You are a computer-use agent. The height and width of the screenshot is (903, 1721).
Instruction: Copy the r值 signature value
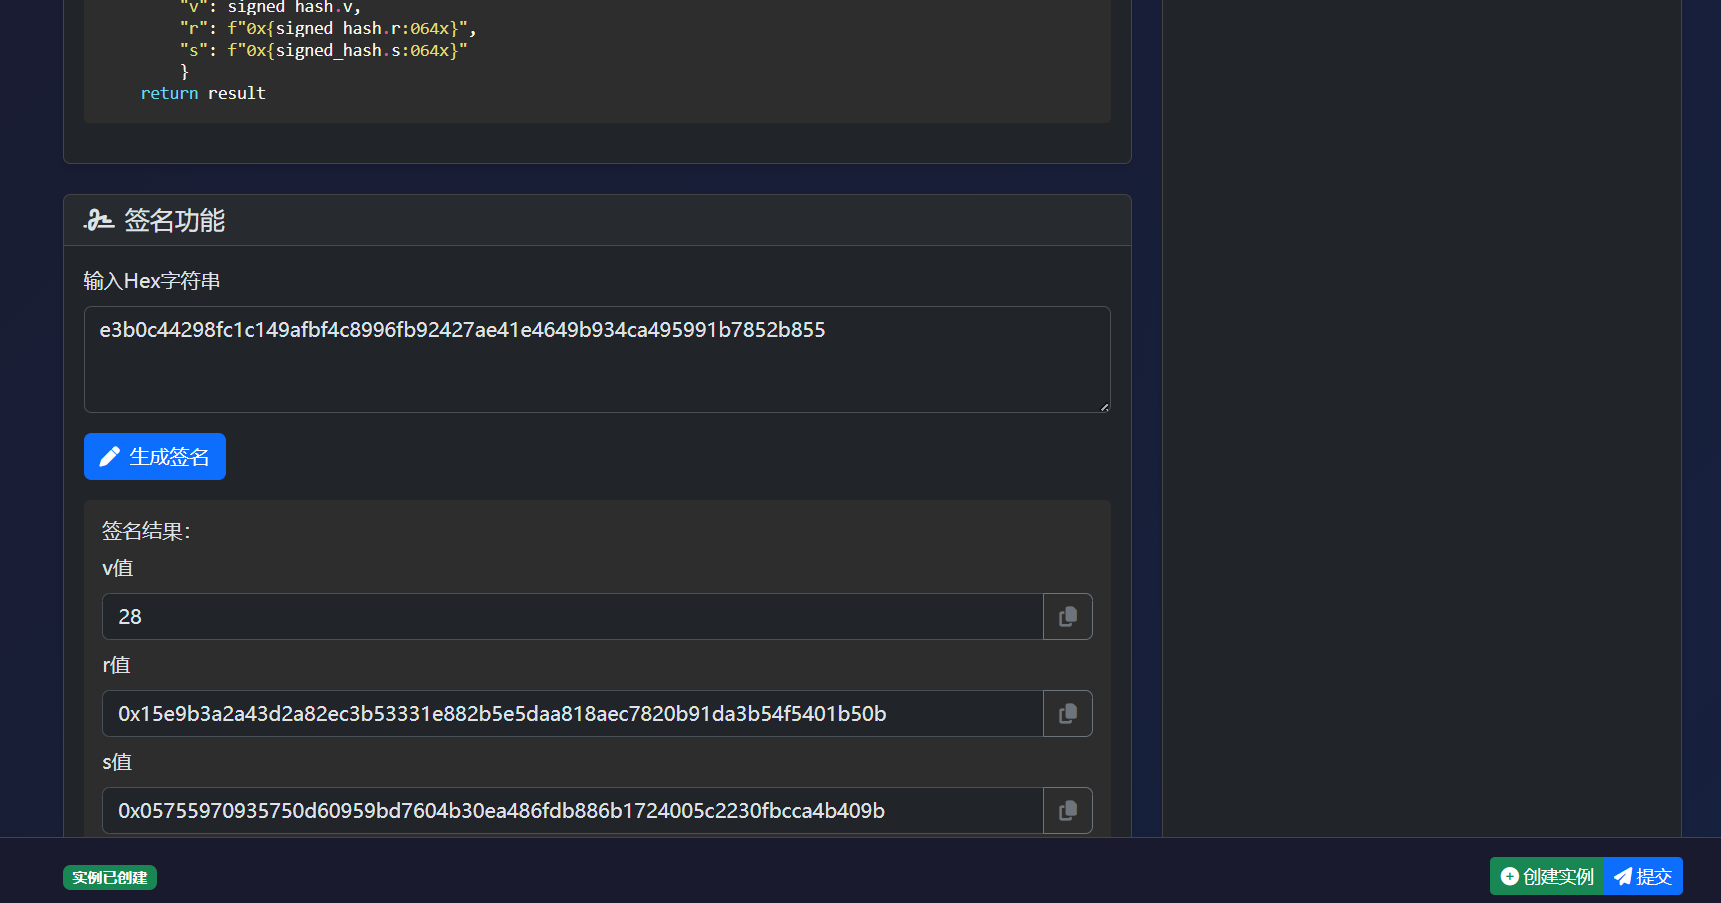tap(1067, 714)
